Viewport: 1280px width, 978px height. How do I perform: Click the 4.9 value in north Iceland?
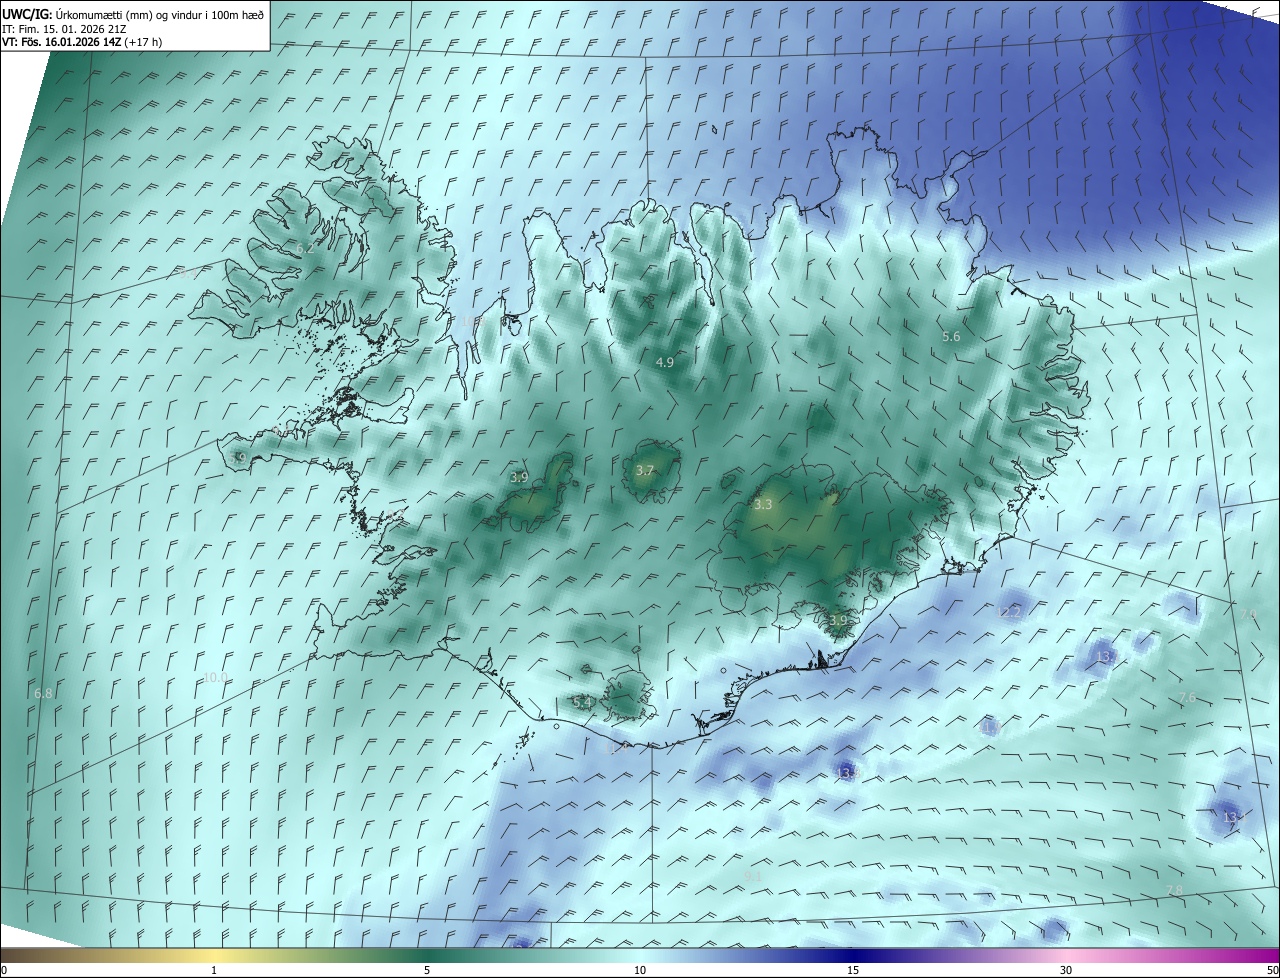[x=664, y=362]
